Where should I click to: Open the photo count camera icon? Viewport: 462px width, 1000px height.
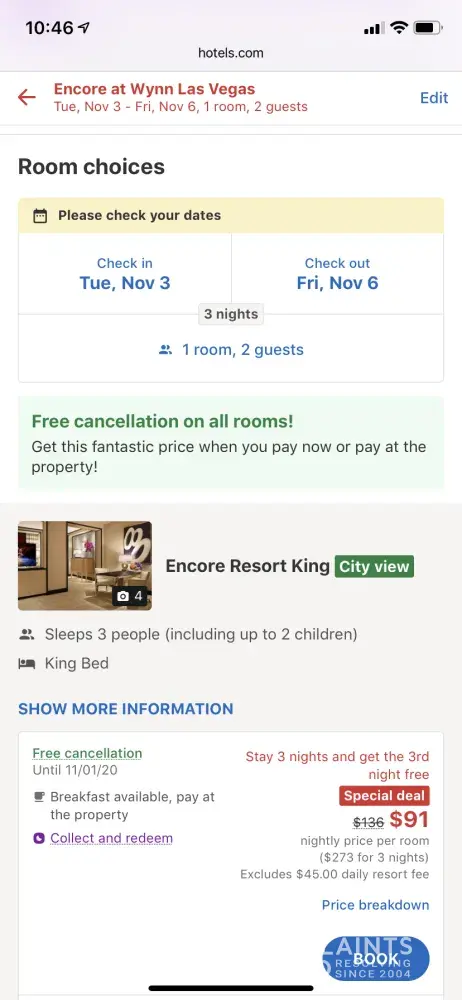coord(123,597)
